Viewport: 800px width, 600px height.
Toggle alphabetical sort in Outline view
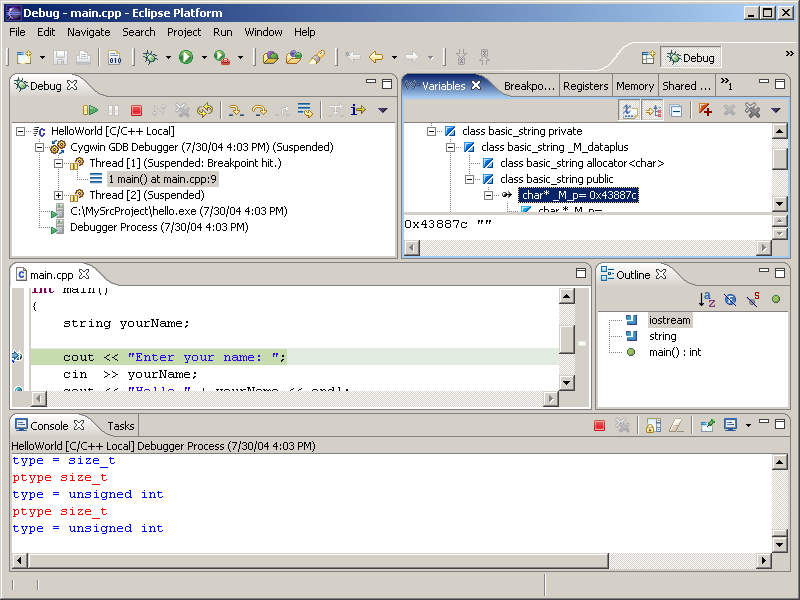(707, 299)
